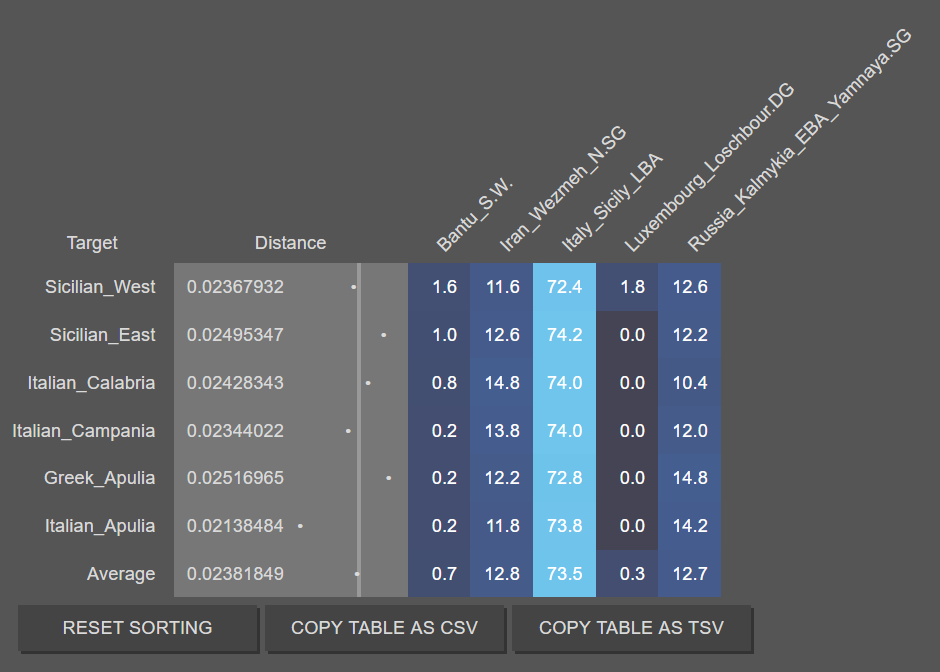Click the 74.0 cell for Italian_Campania

564,430
